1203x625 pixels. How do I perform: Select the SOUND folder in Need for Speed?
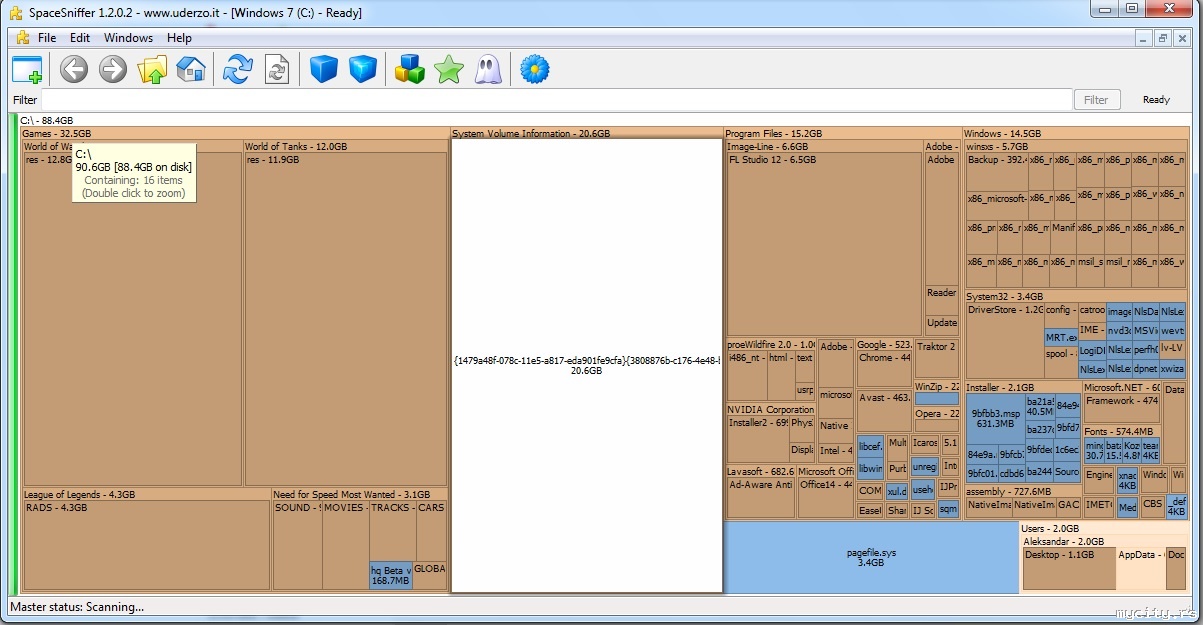tap(297, 546)
